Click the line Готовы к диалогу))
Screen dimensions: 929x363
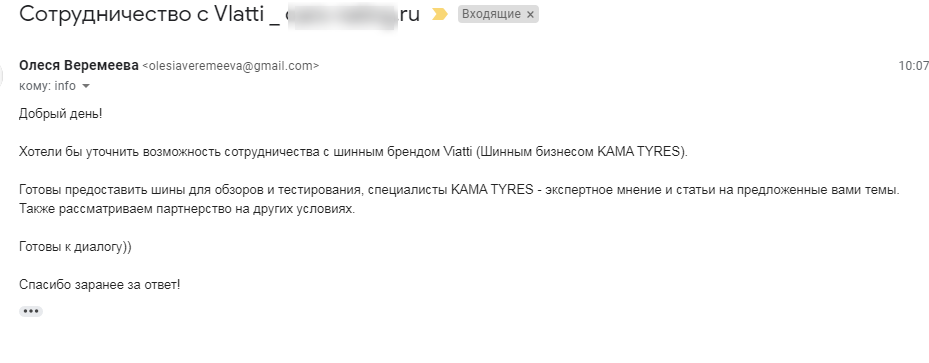(75, 247)
